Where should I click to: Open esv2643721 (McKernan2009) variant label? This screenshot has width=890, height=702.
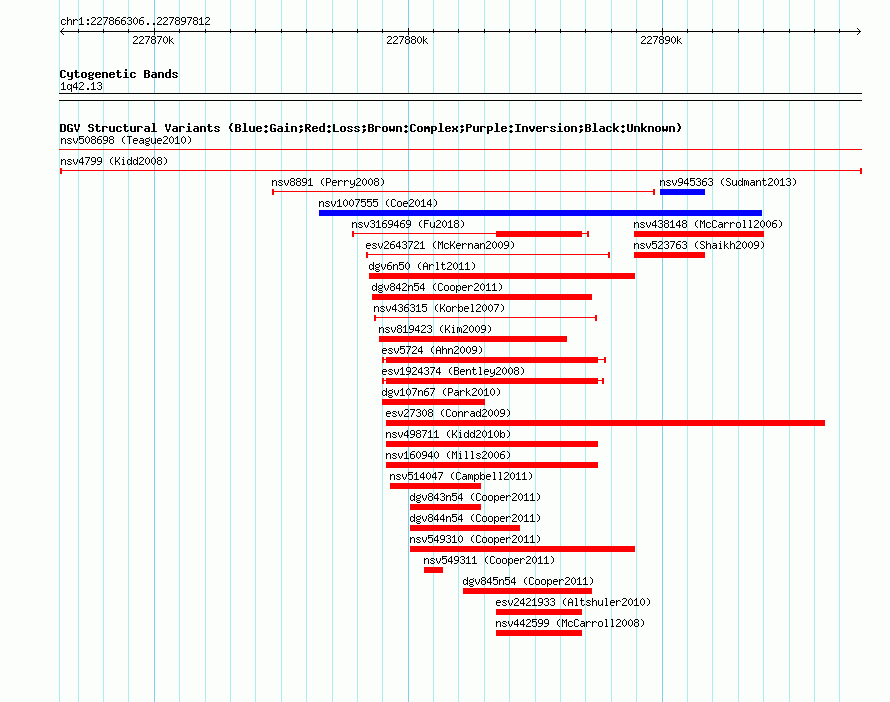click(x=440, y=245)
